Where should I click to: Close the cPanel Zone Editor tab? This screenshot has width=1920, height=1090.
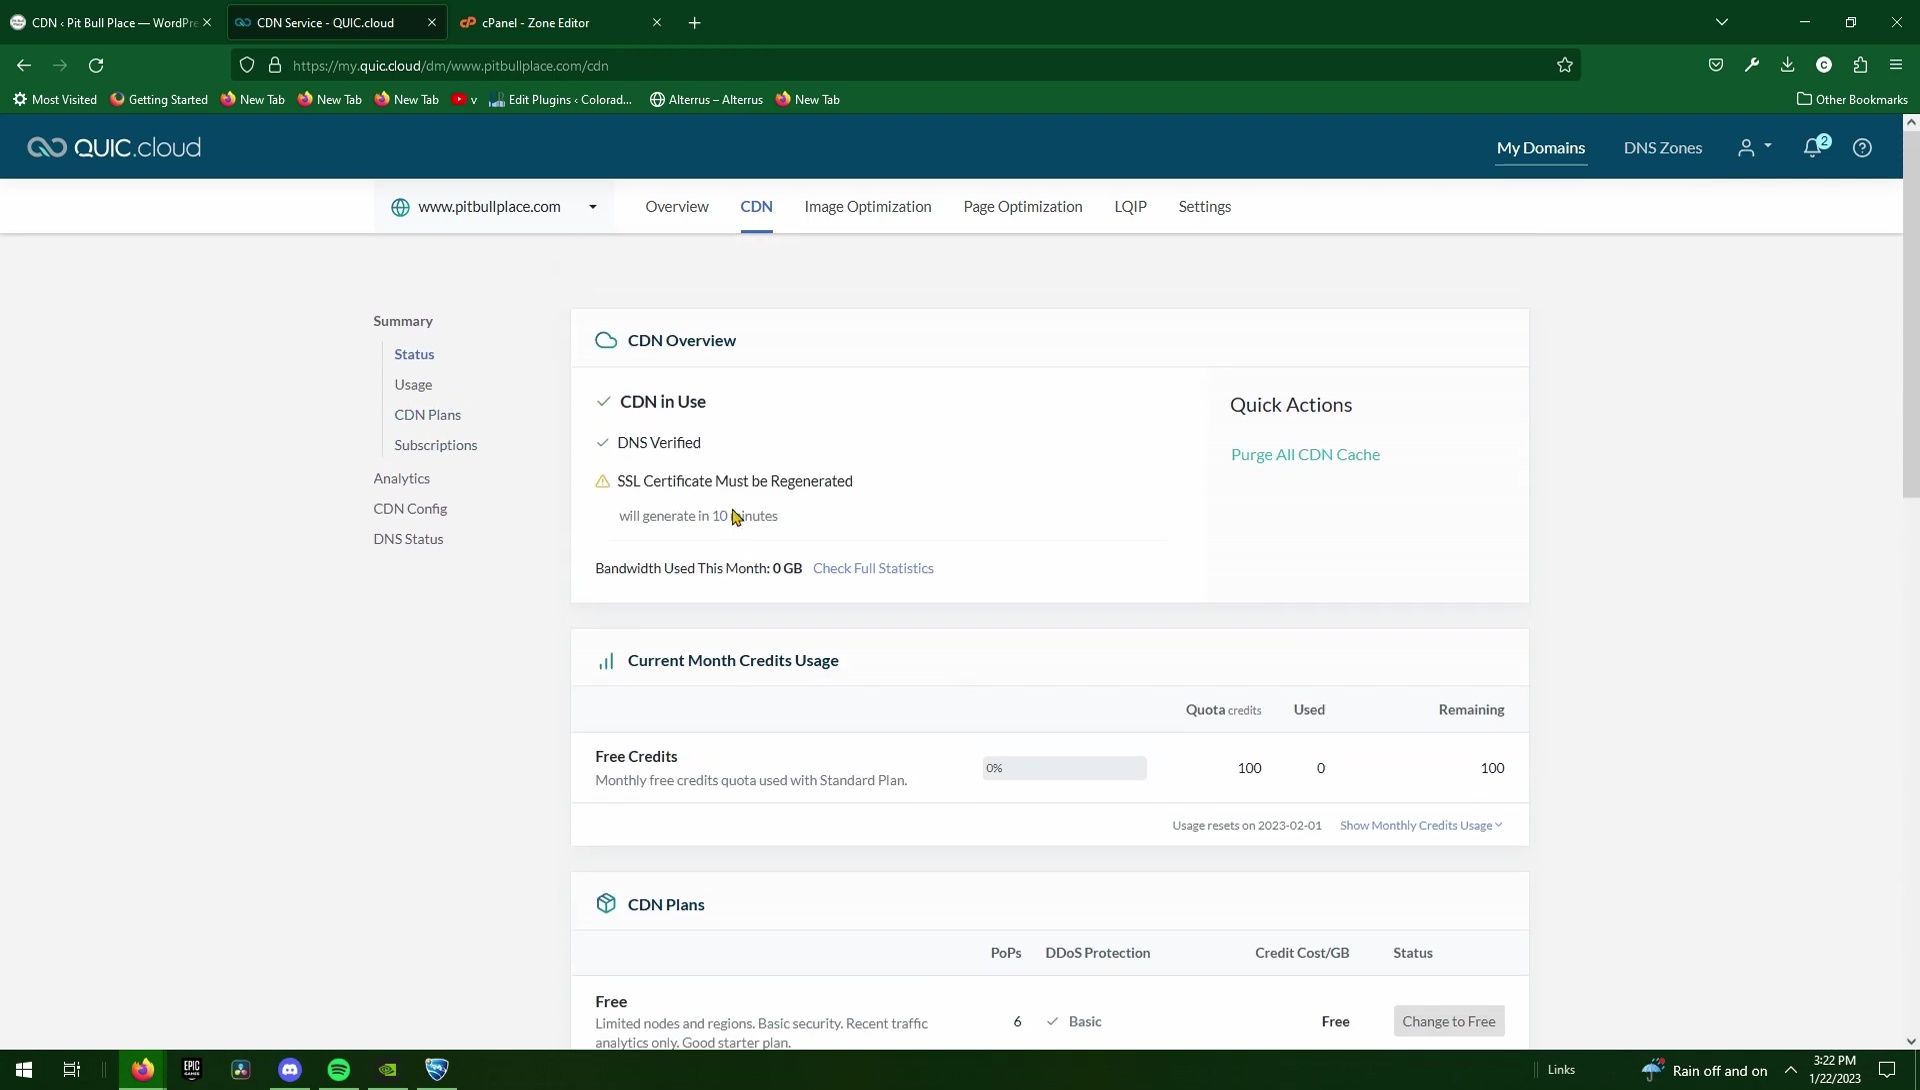pos(657,22)
